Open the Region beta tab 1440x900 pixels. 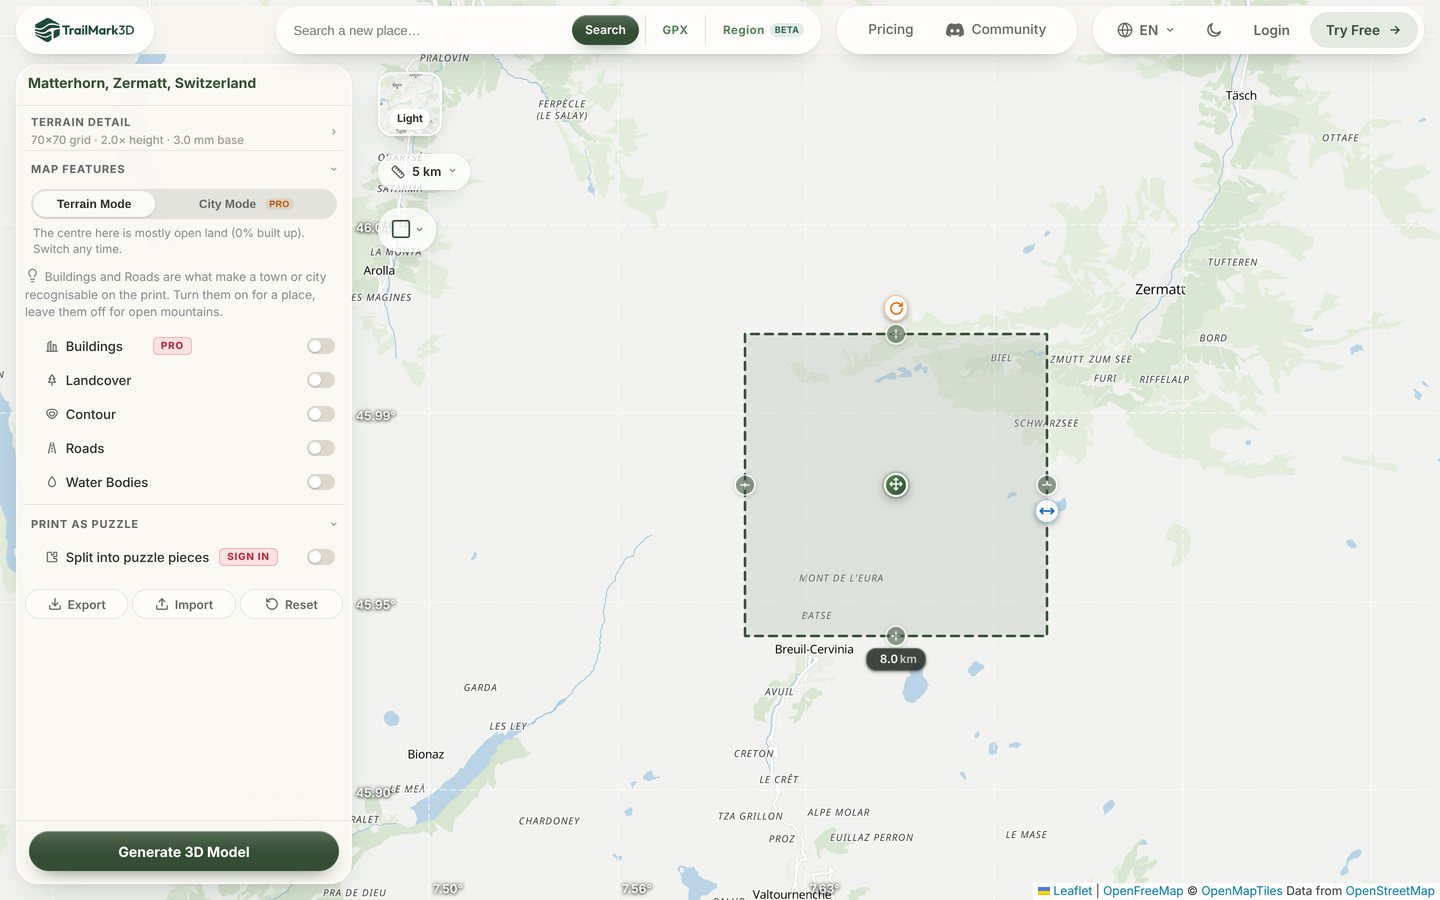click(x=762, y=30)
